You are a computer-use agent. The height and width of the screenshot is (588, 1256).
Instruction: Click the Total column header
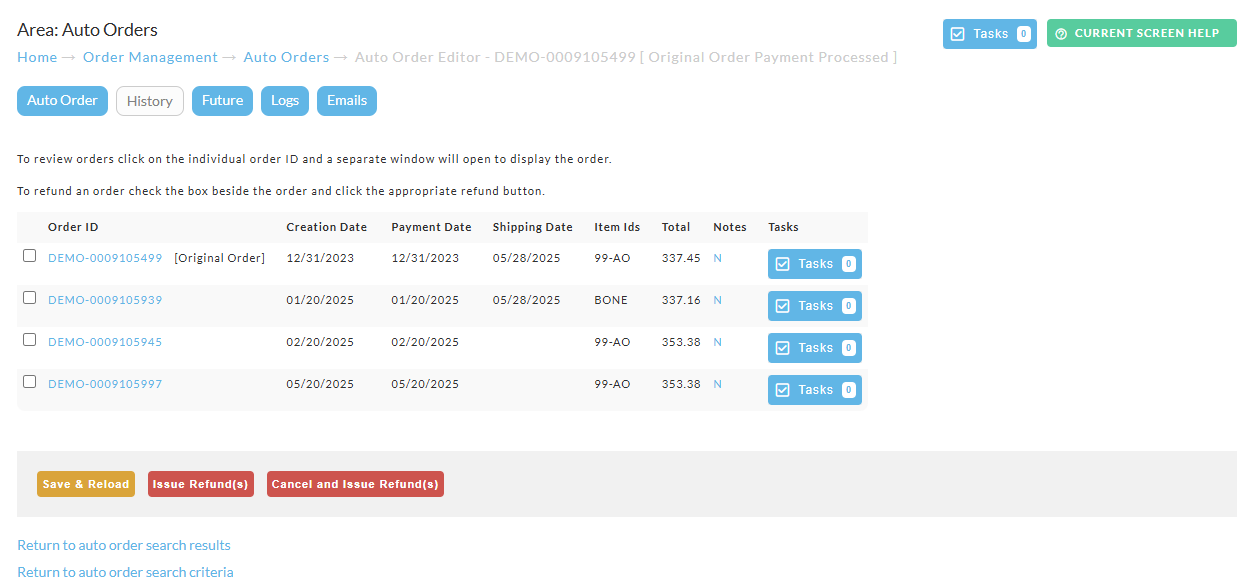(x=676, y=227)
